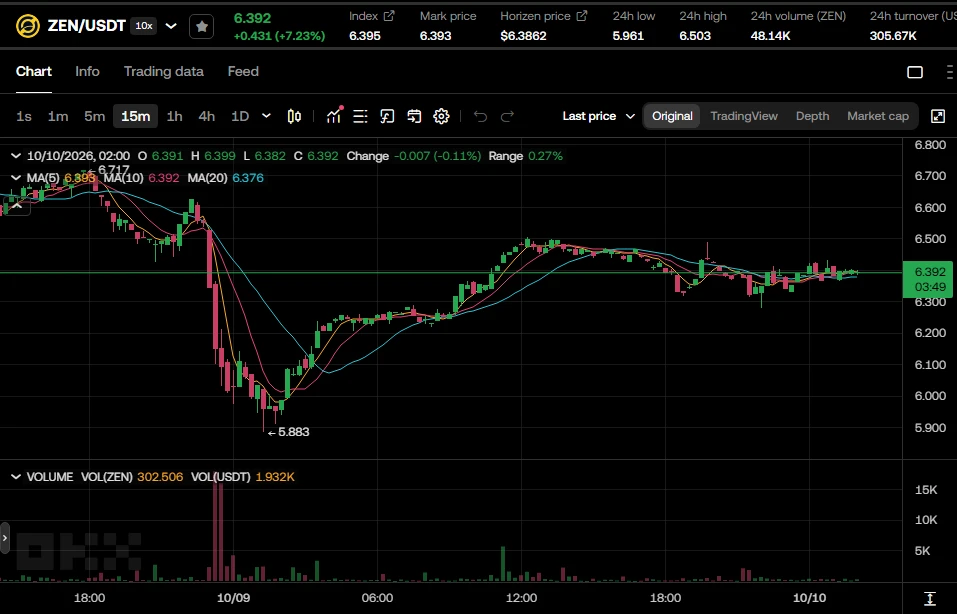Click the list-lines icon beside indicators

point(361,116)
